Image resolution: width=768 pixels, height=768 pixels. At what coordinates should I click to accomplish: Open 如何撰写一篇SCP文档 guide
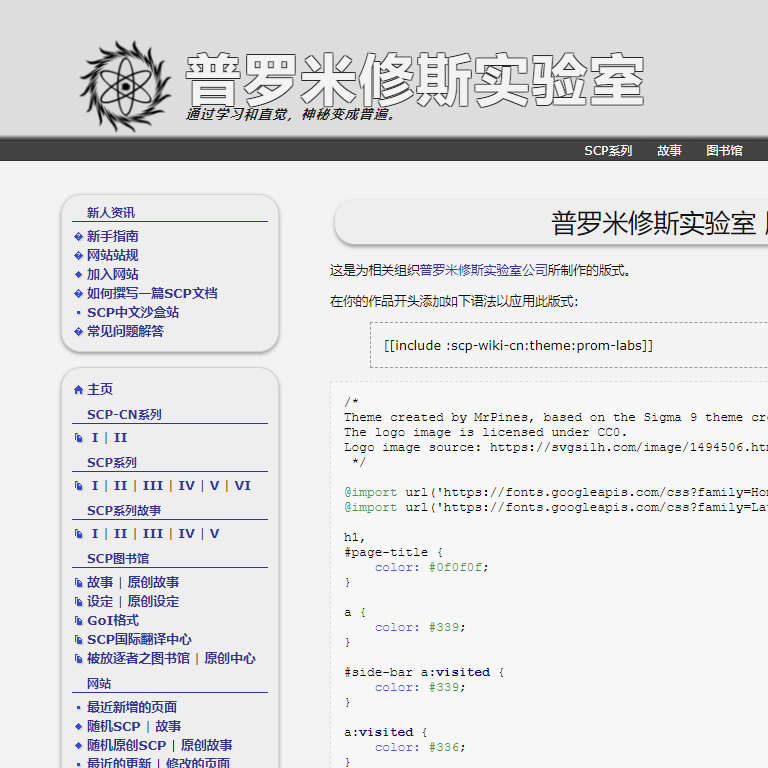click(151, 293)
